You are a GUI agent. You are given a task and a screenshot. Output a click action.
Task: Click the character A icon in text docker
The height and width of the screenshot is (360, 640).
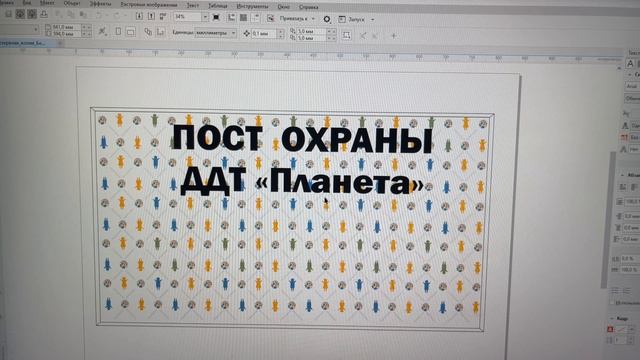(630, 64)
